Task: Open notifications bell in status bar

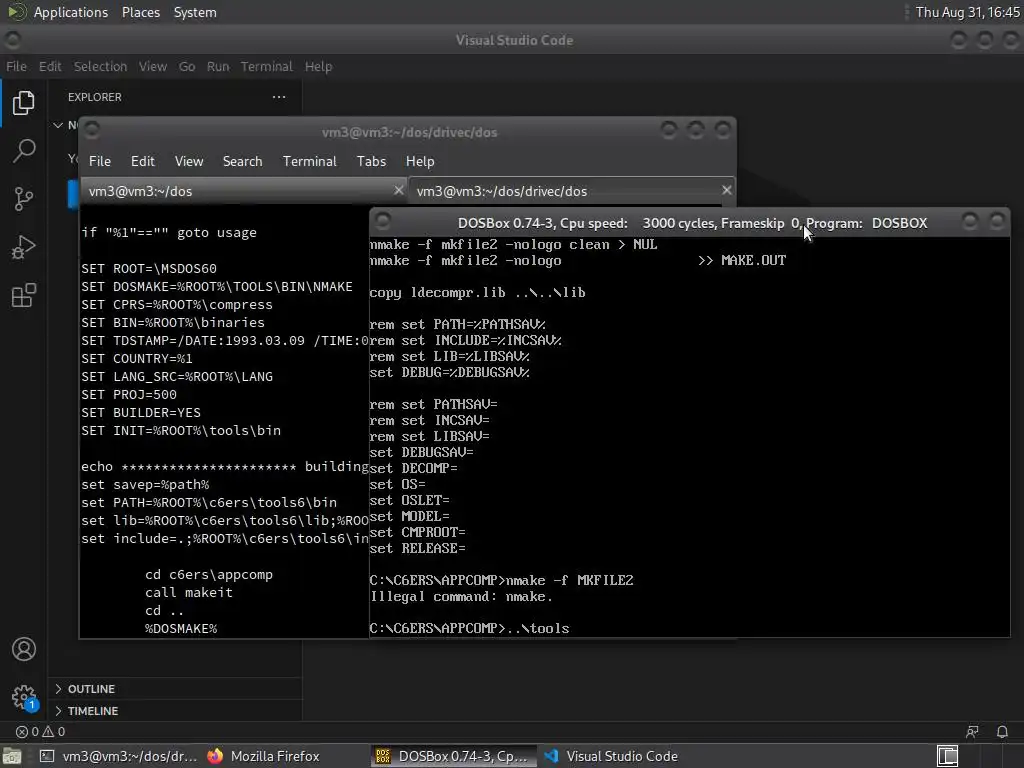Action: (1002, 731)
